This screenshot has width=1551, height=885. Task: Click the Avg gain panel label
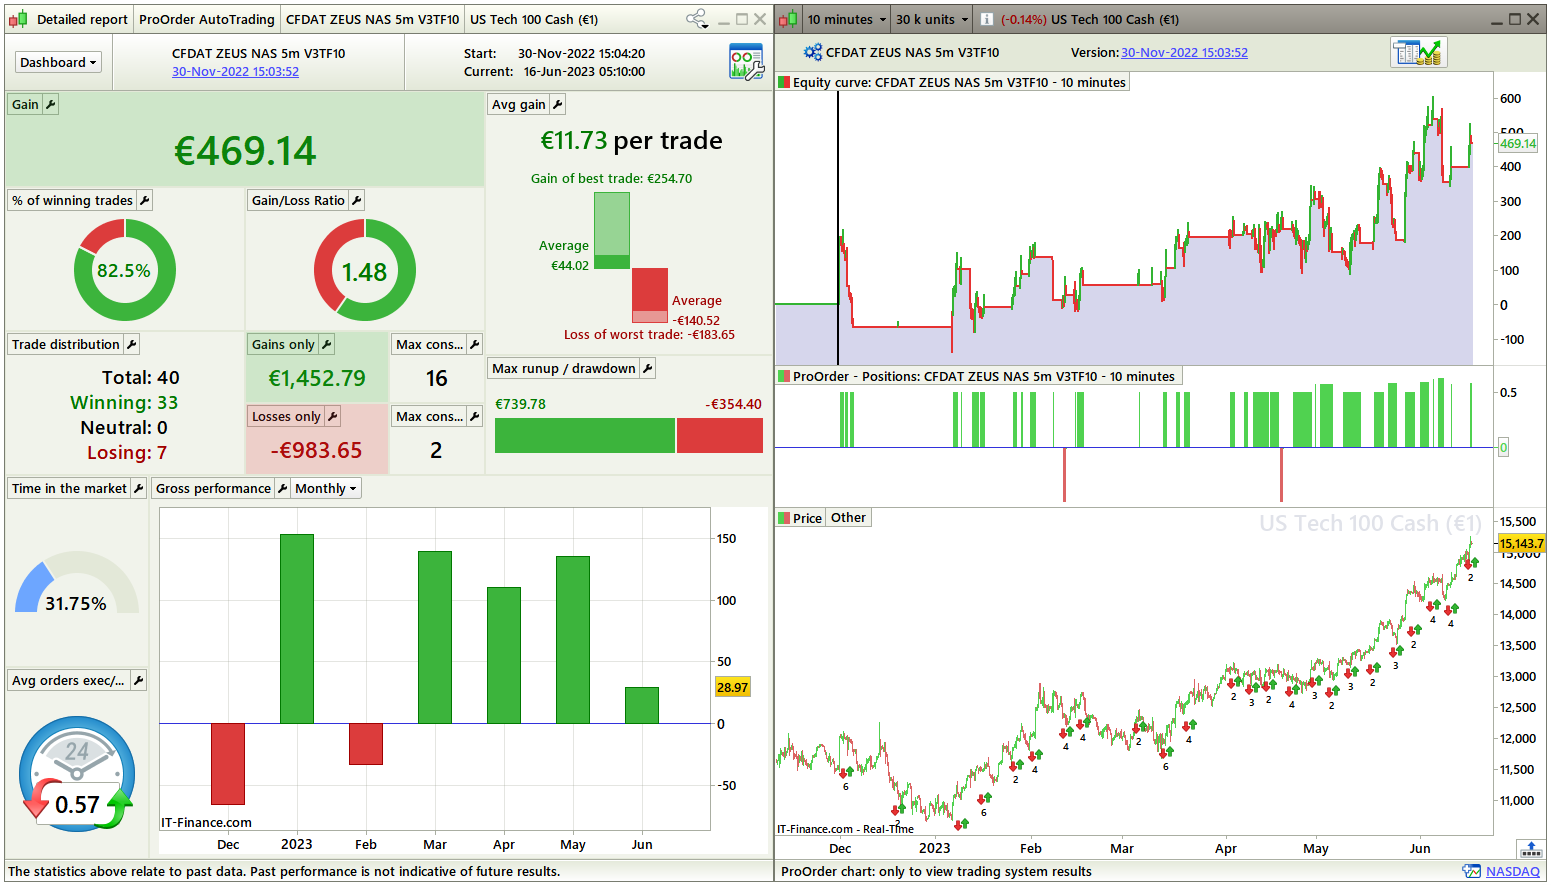[518, 104]
